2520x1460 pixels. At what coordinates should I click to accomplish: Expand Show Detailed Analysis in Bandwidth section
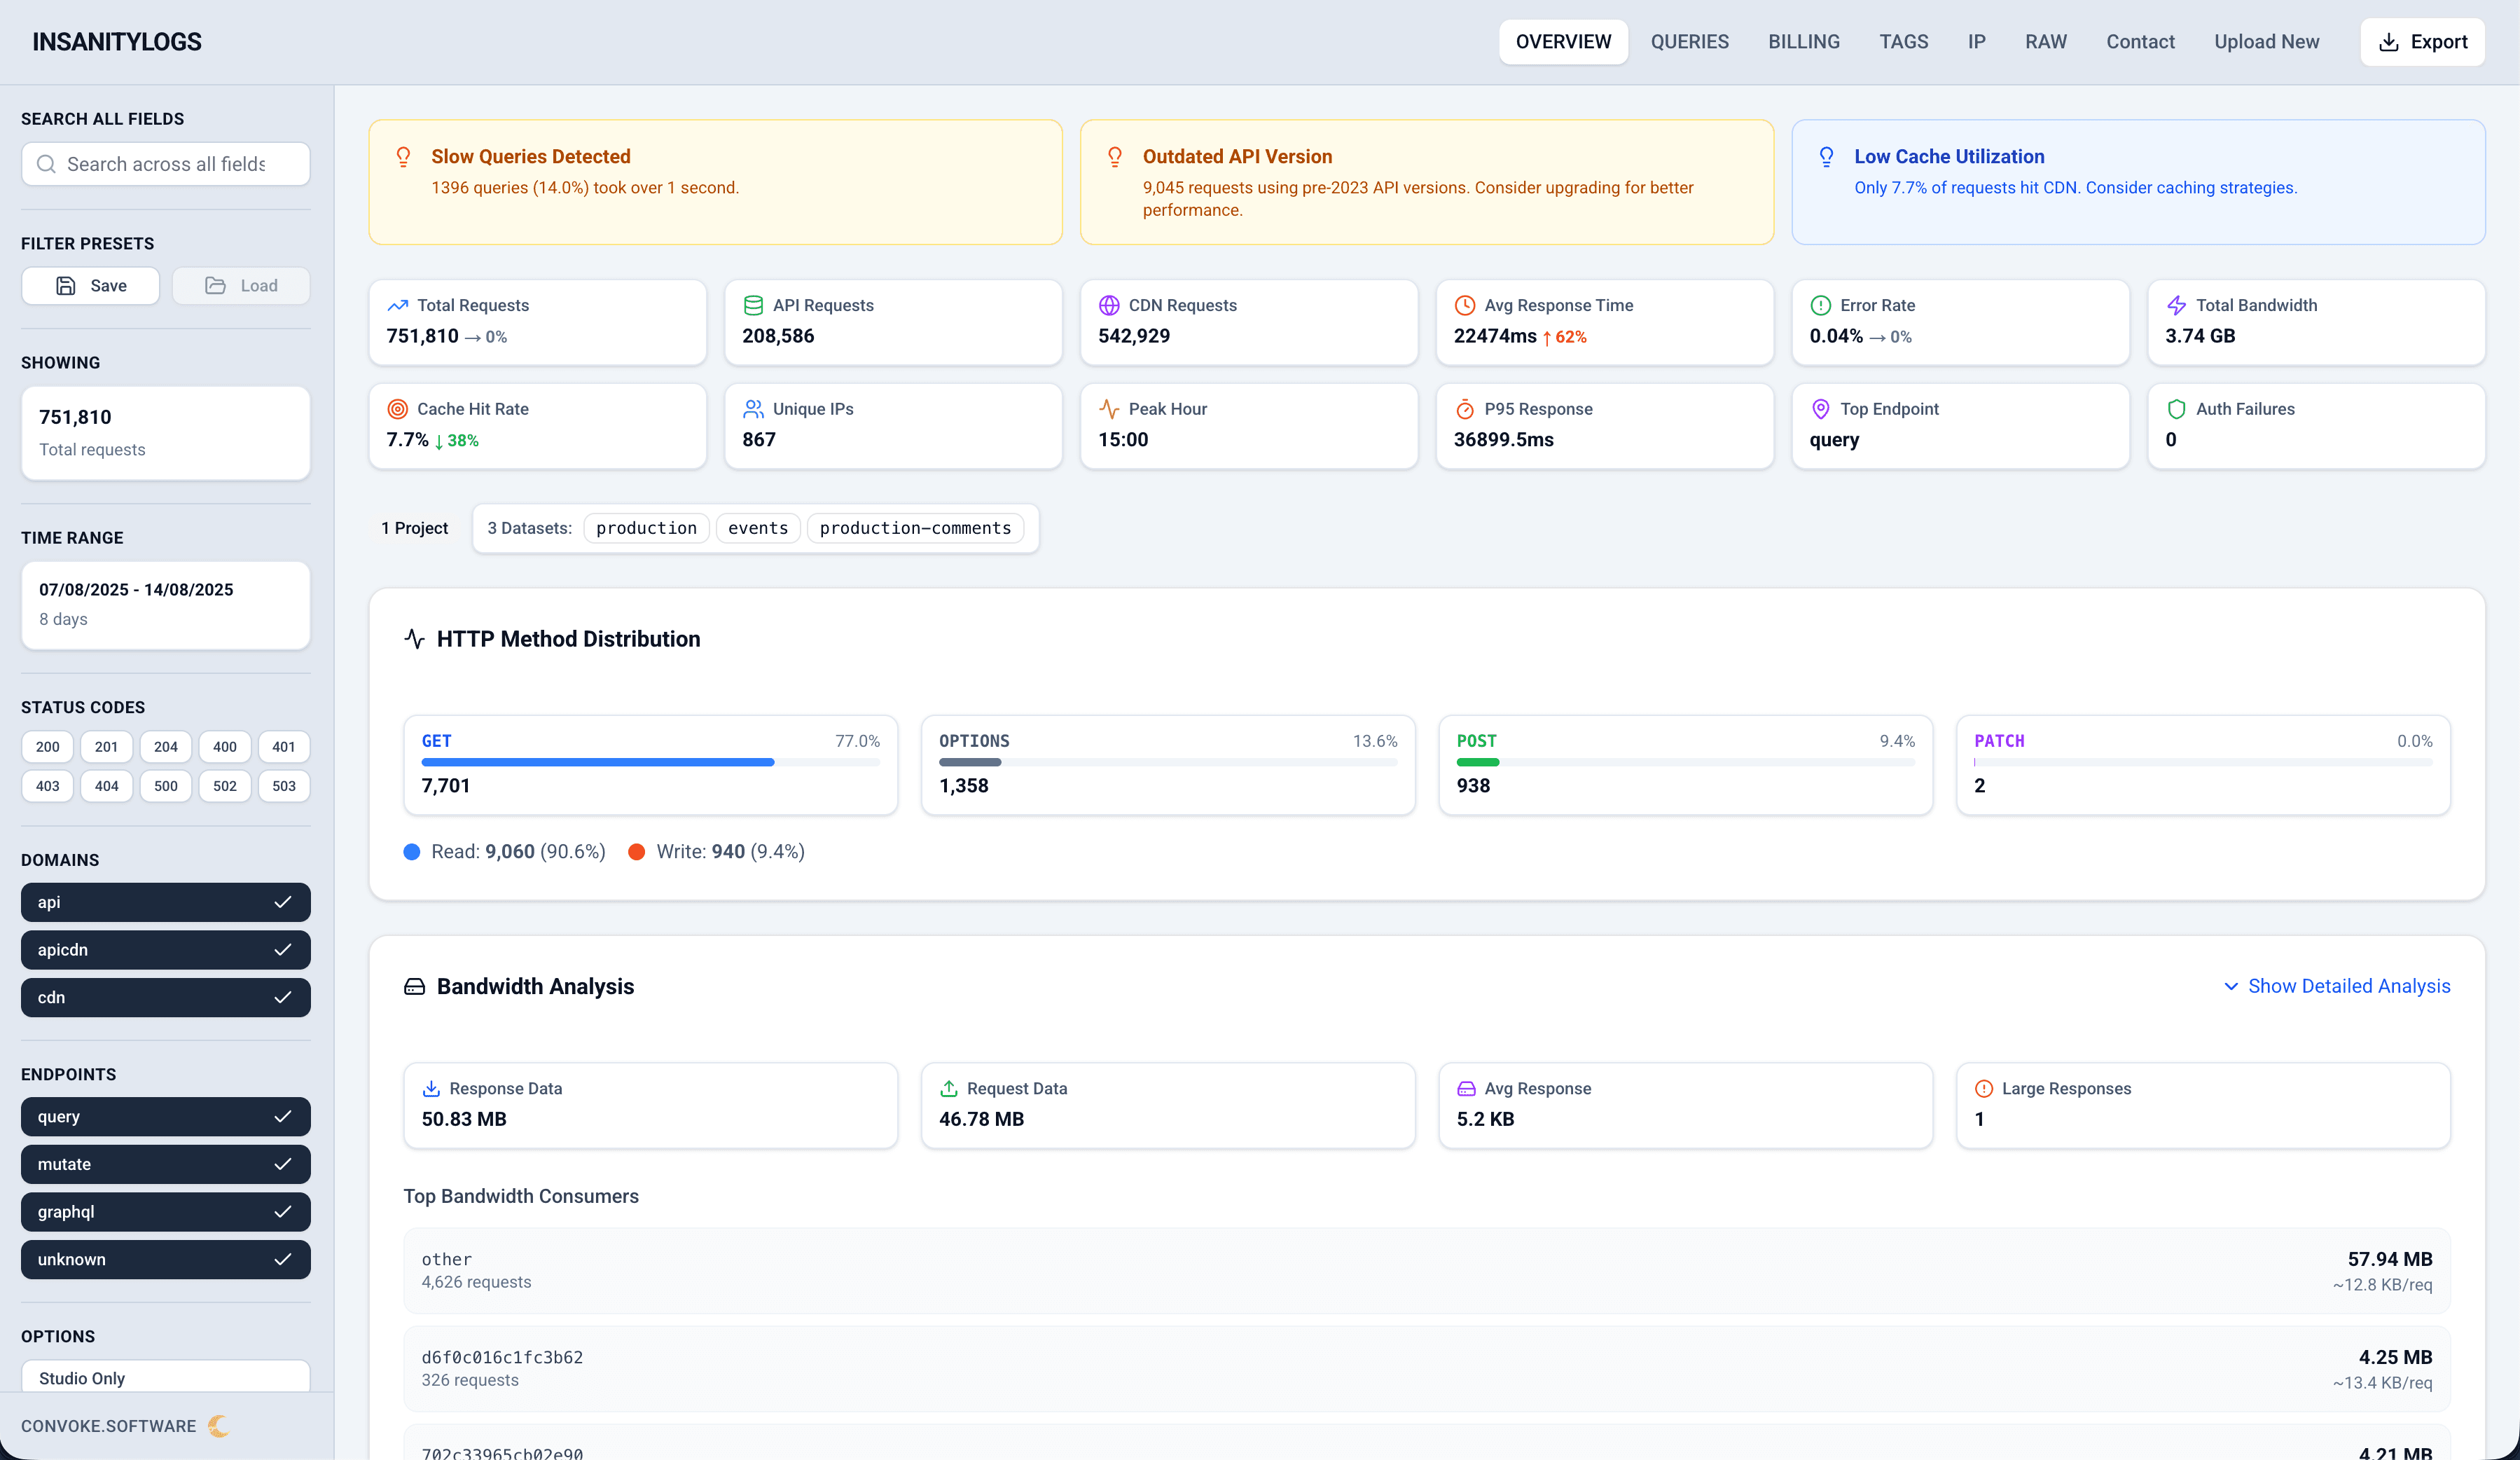(2337, 986)
